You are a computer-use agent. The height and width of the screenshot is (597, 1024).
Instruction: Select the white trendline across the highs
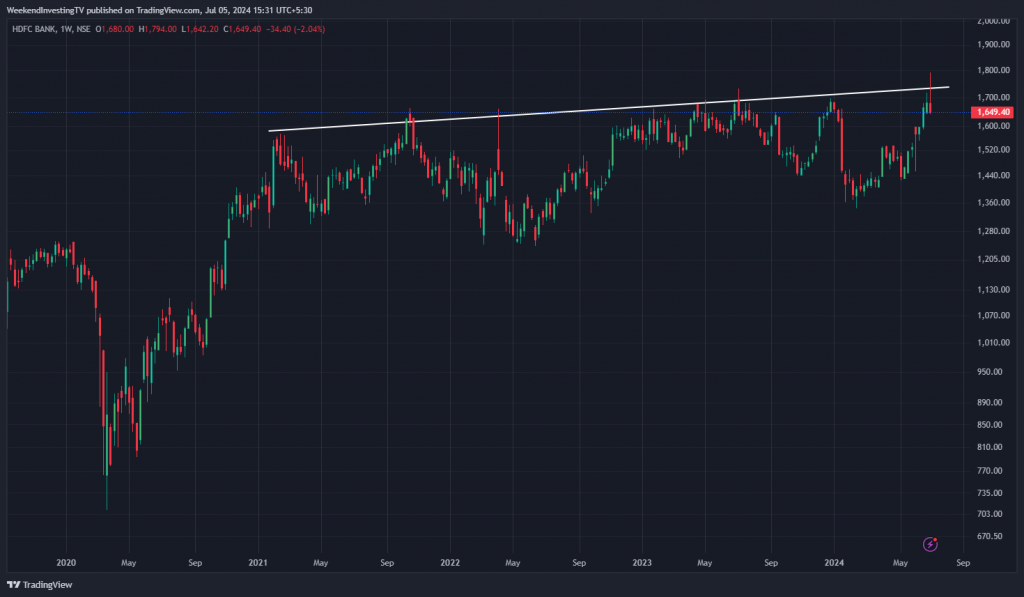609,108
